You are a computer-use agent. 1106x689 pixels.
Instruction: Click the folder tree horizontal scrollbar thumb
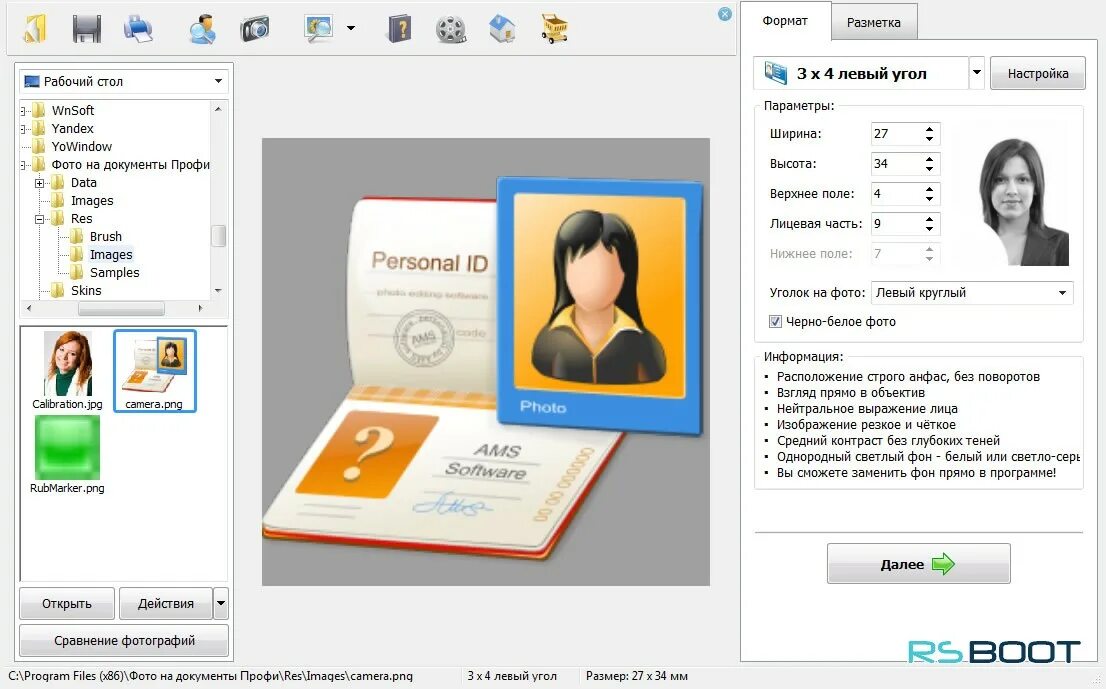click(121, 308)
